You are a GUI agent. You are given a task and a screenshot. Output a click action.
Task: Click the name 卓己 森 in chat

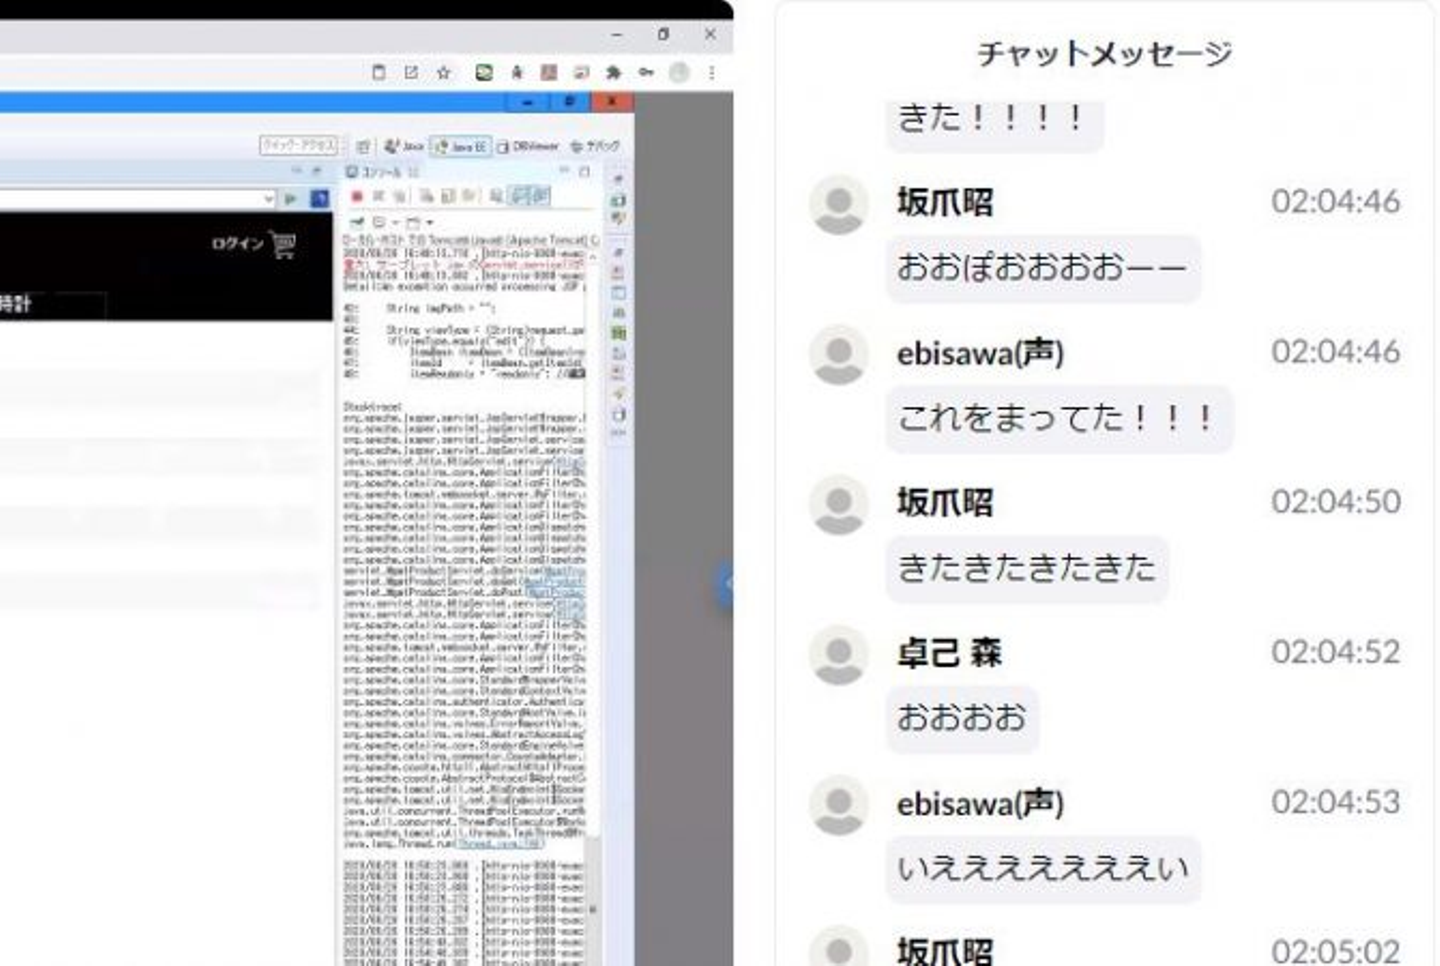(x=949, y=653)
